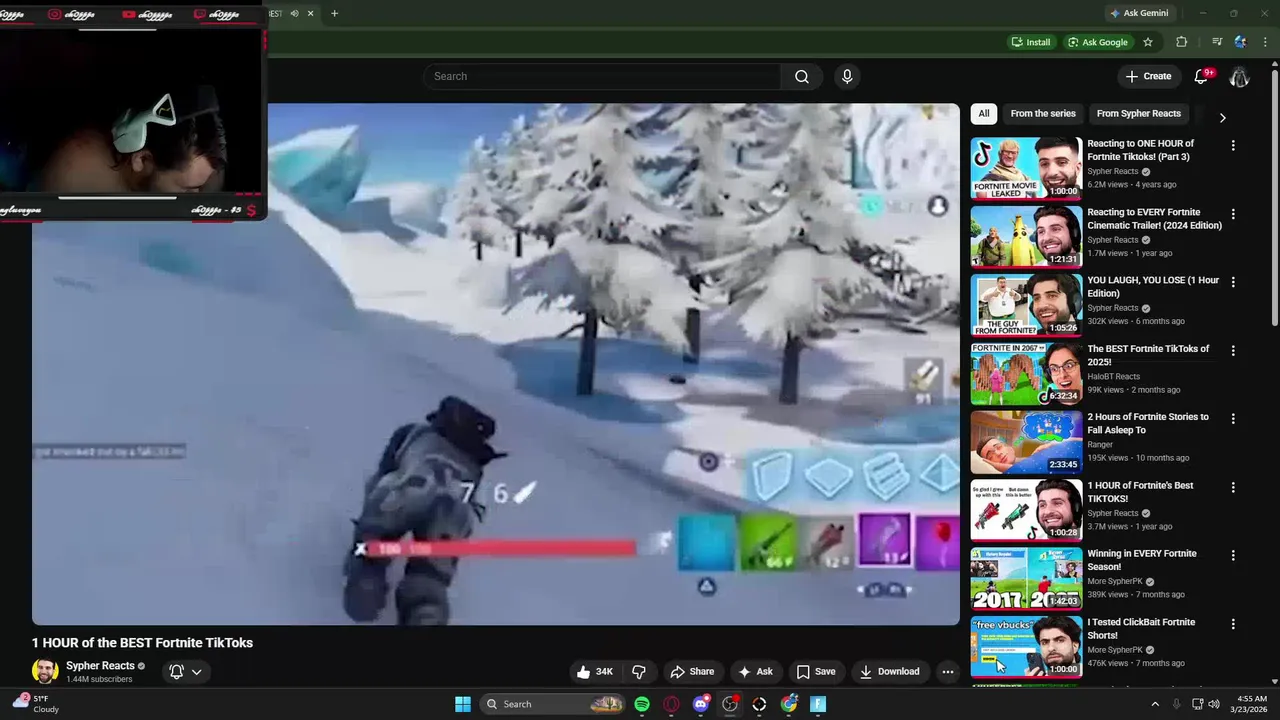Open options for 'The BEST Fortnite TikToks of 2025'
1280x720 pixels.
[1233, 351]
